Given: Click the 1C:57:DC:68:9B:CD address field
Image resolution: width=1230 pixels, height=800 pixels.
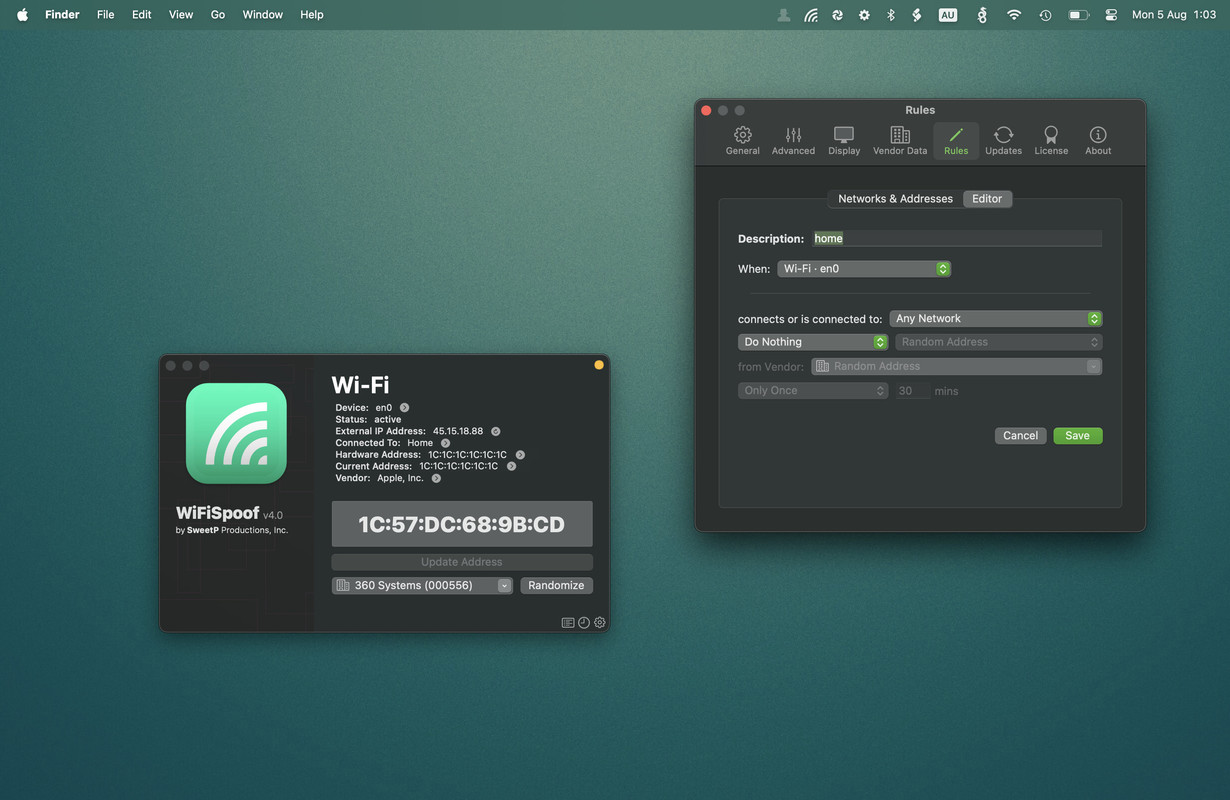Looking at the screenshot, I should tap(462, 524).
